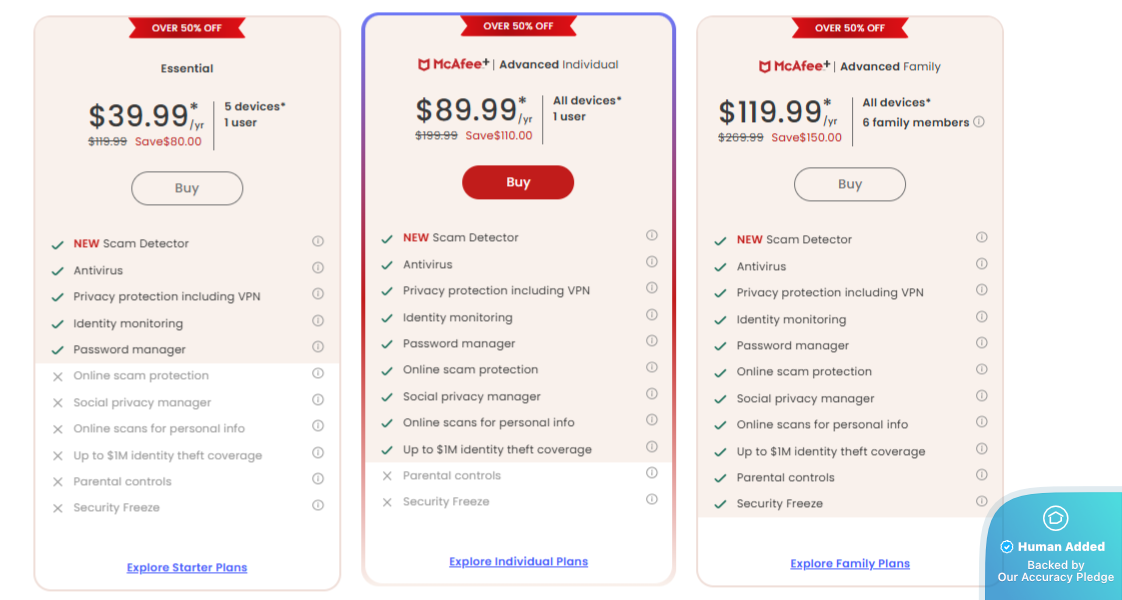Show info for Family Security Freeze
This screenshot has width=1122, height=600.
982,501
